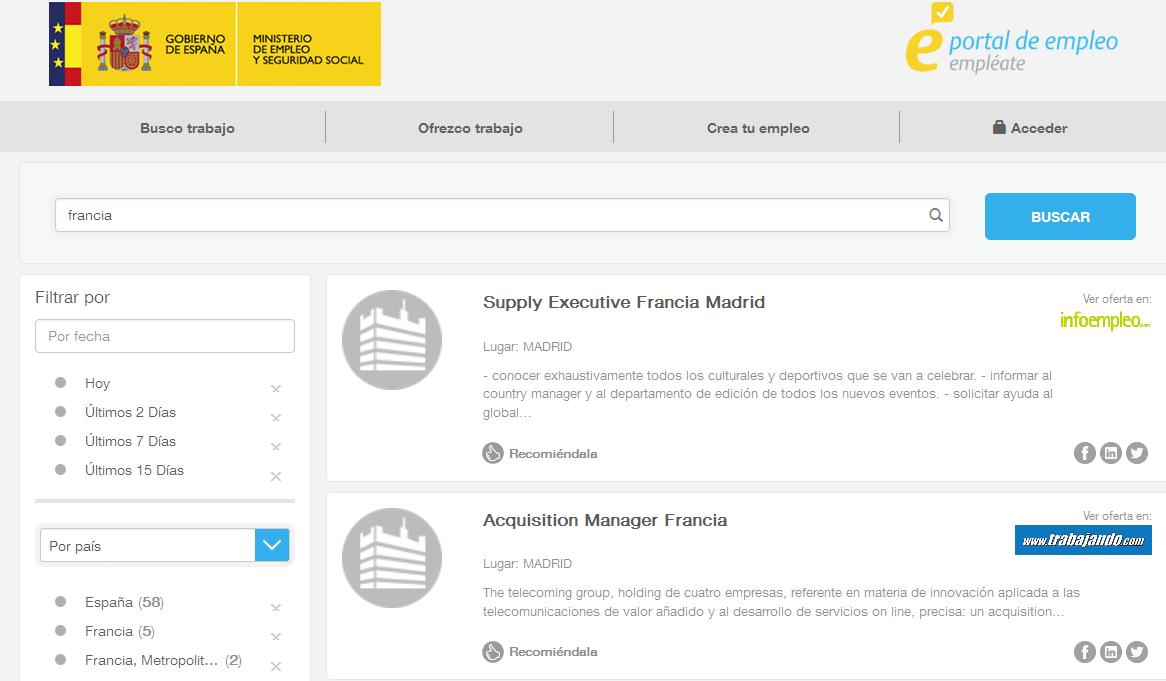Click the trabajando.com logo

point(1083,540)
